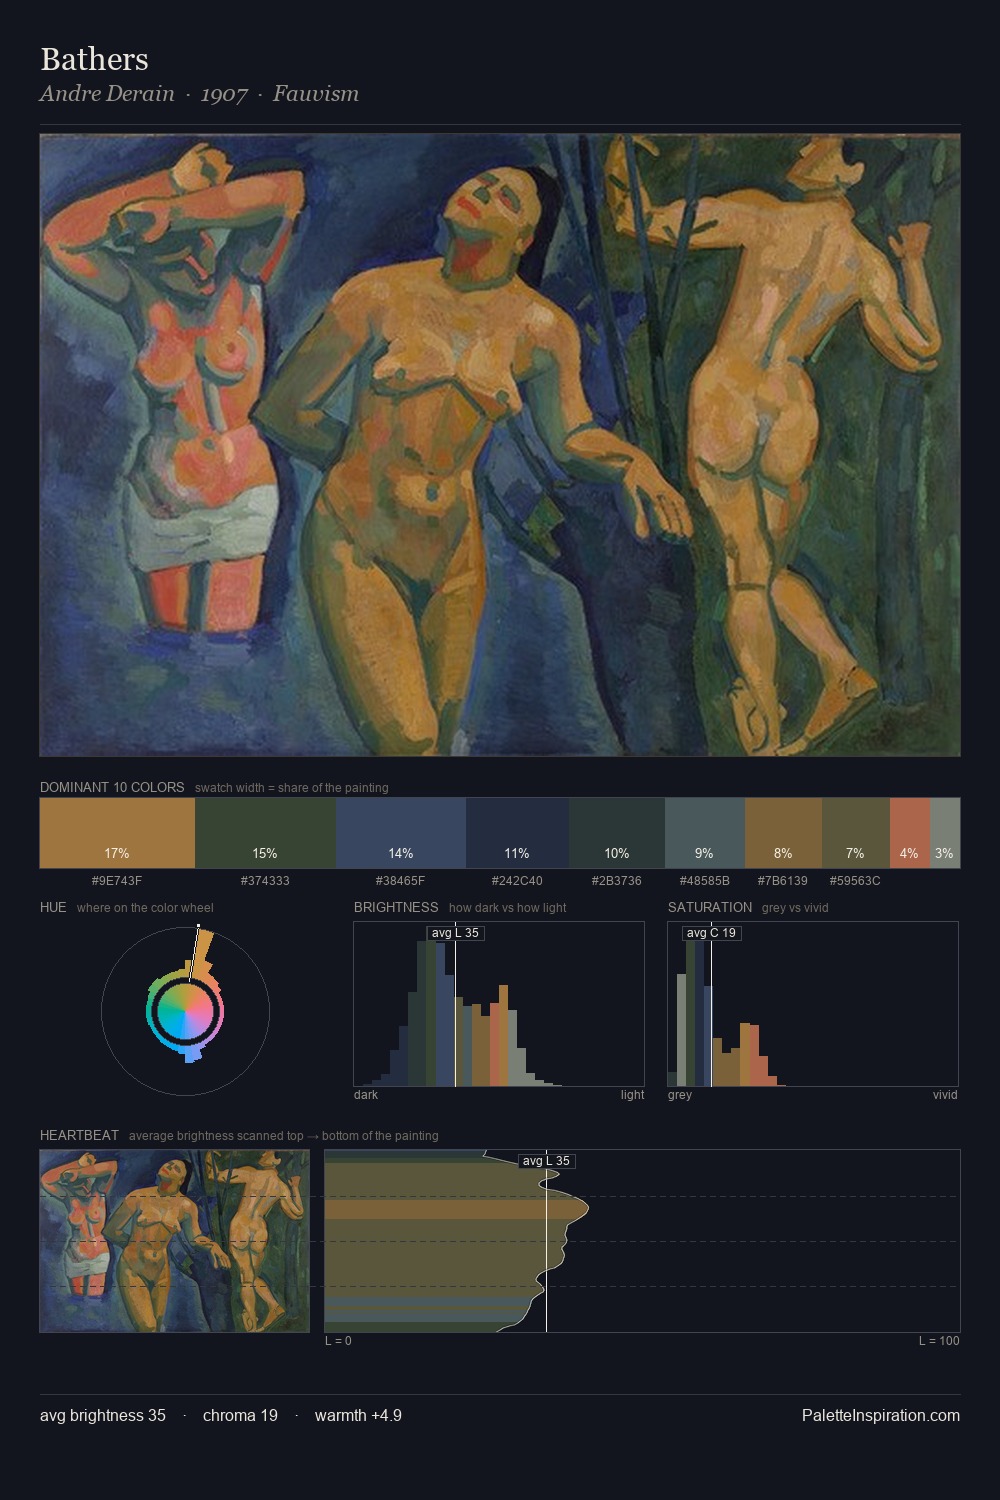Click the 'light' axis label
The image size is (1000, 1500).
coord(632,1095)
